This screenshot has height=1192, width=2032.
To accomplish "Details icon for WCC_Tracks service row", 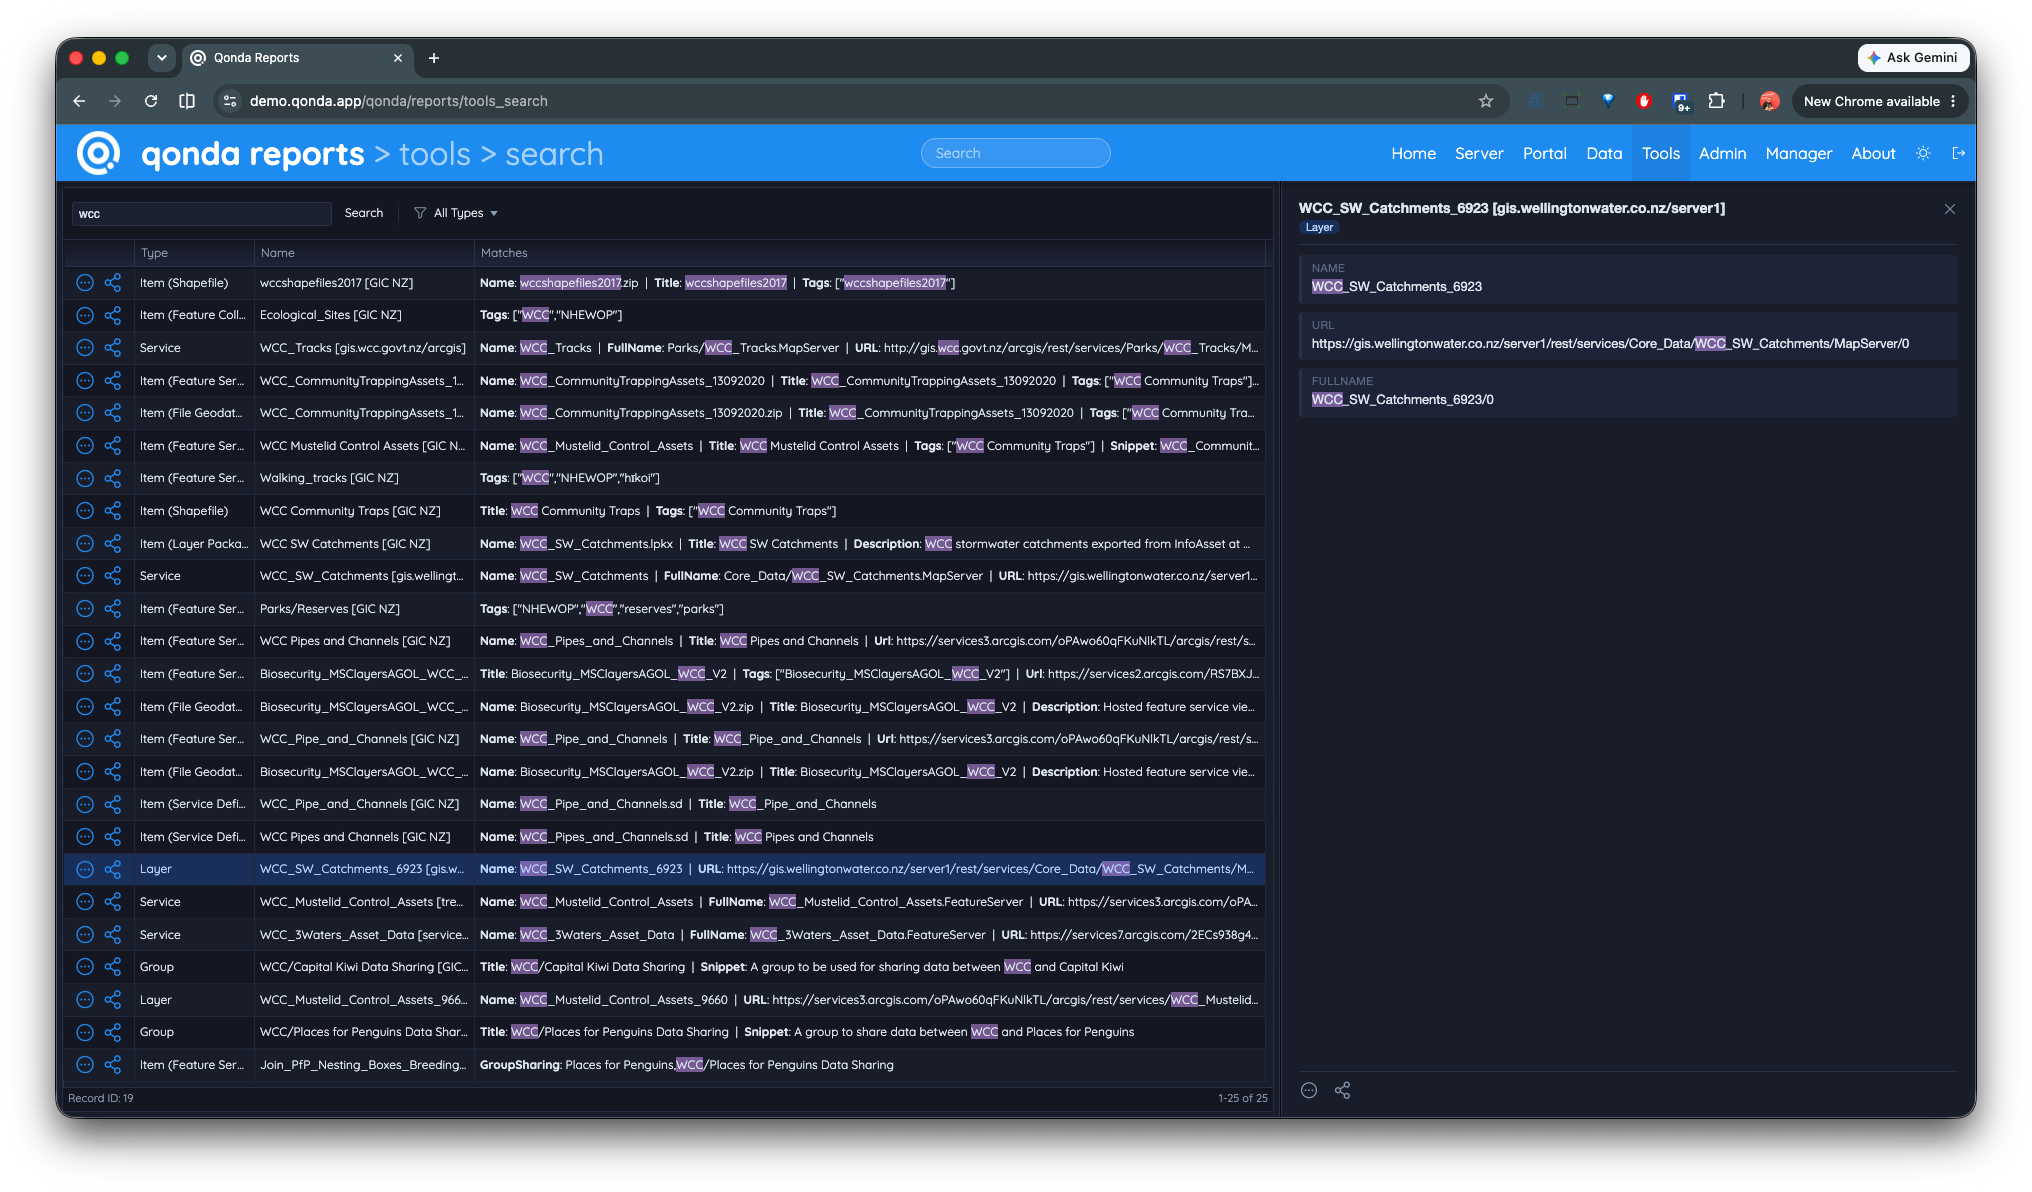I will (x=85, y=348).
